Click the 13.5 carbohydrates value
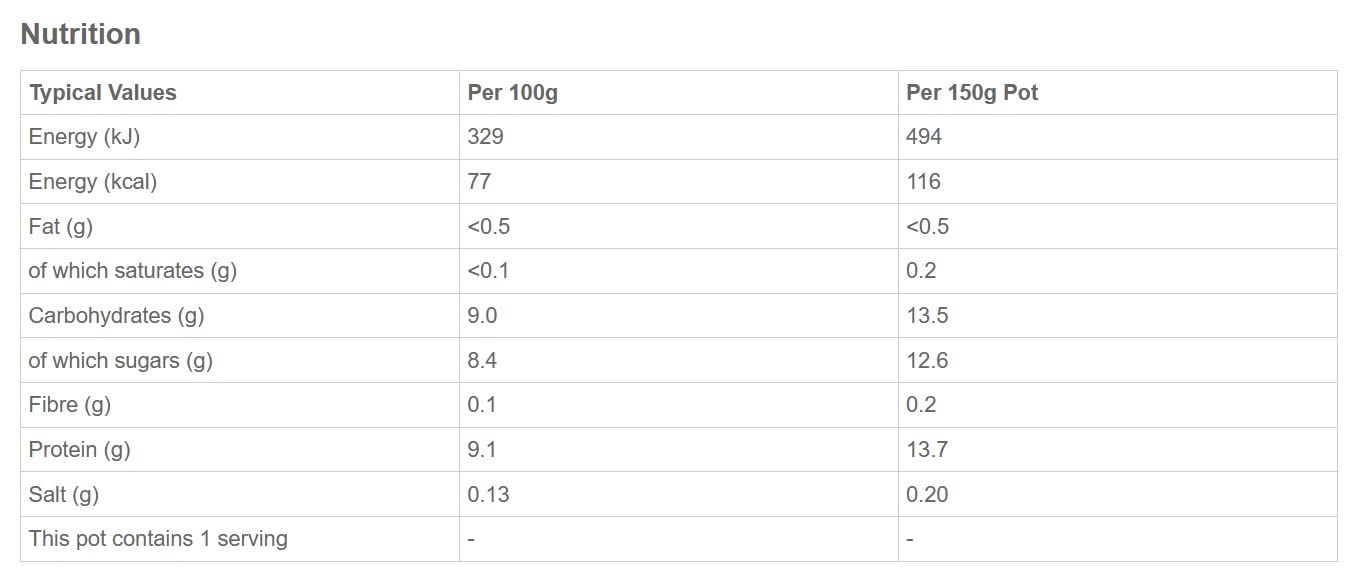Viewport: 1363px width, 577px height. 927,316
